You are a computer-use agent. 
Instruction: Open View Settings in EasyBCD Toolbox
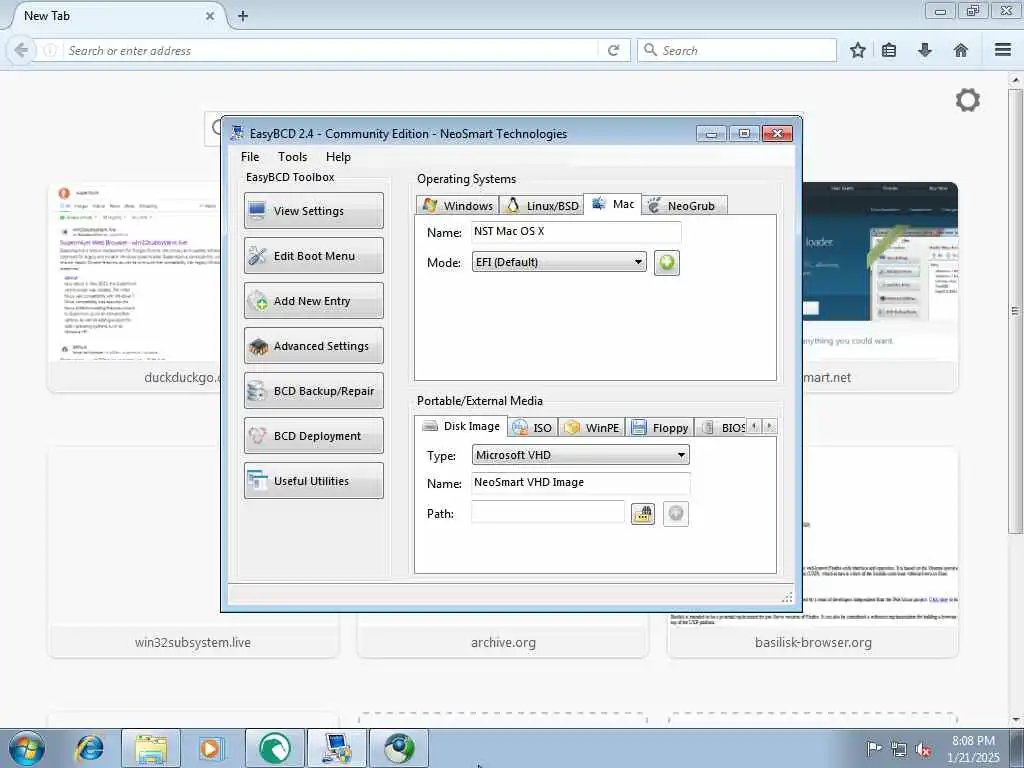[x=313, y=210]
